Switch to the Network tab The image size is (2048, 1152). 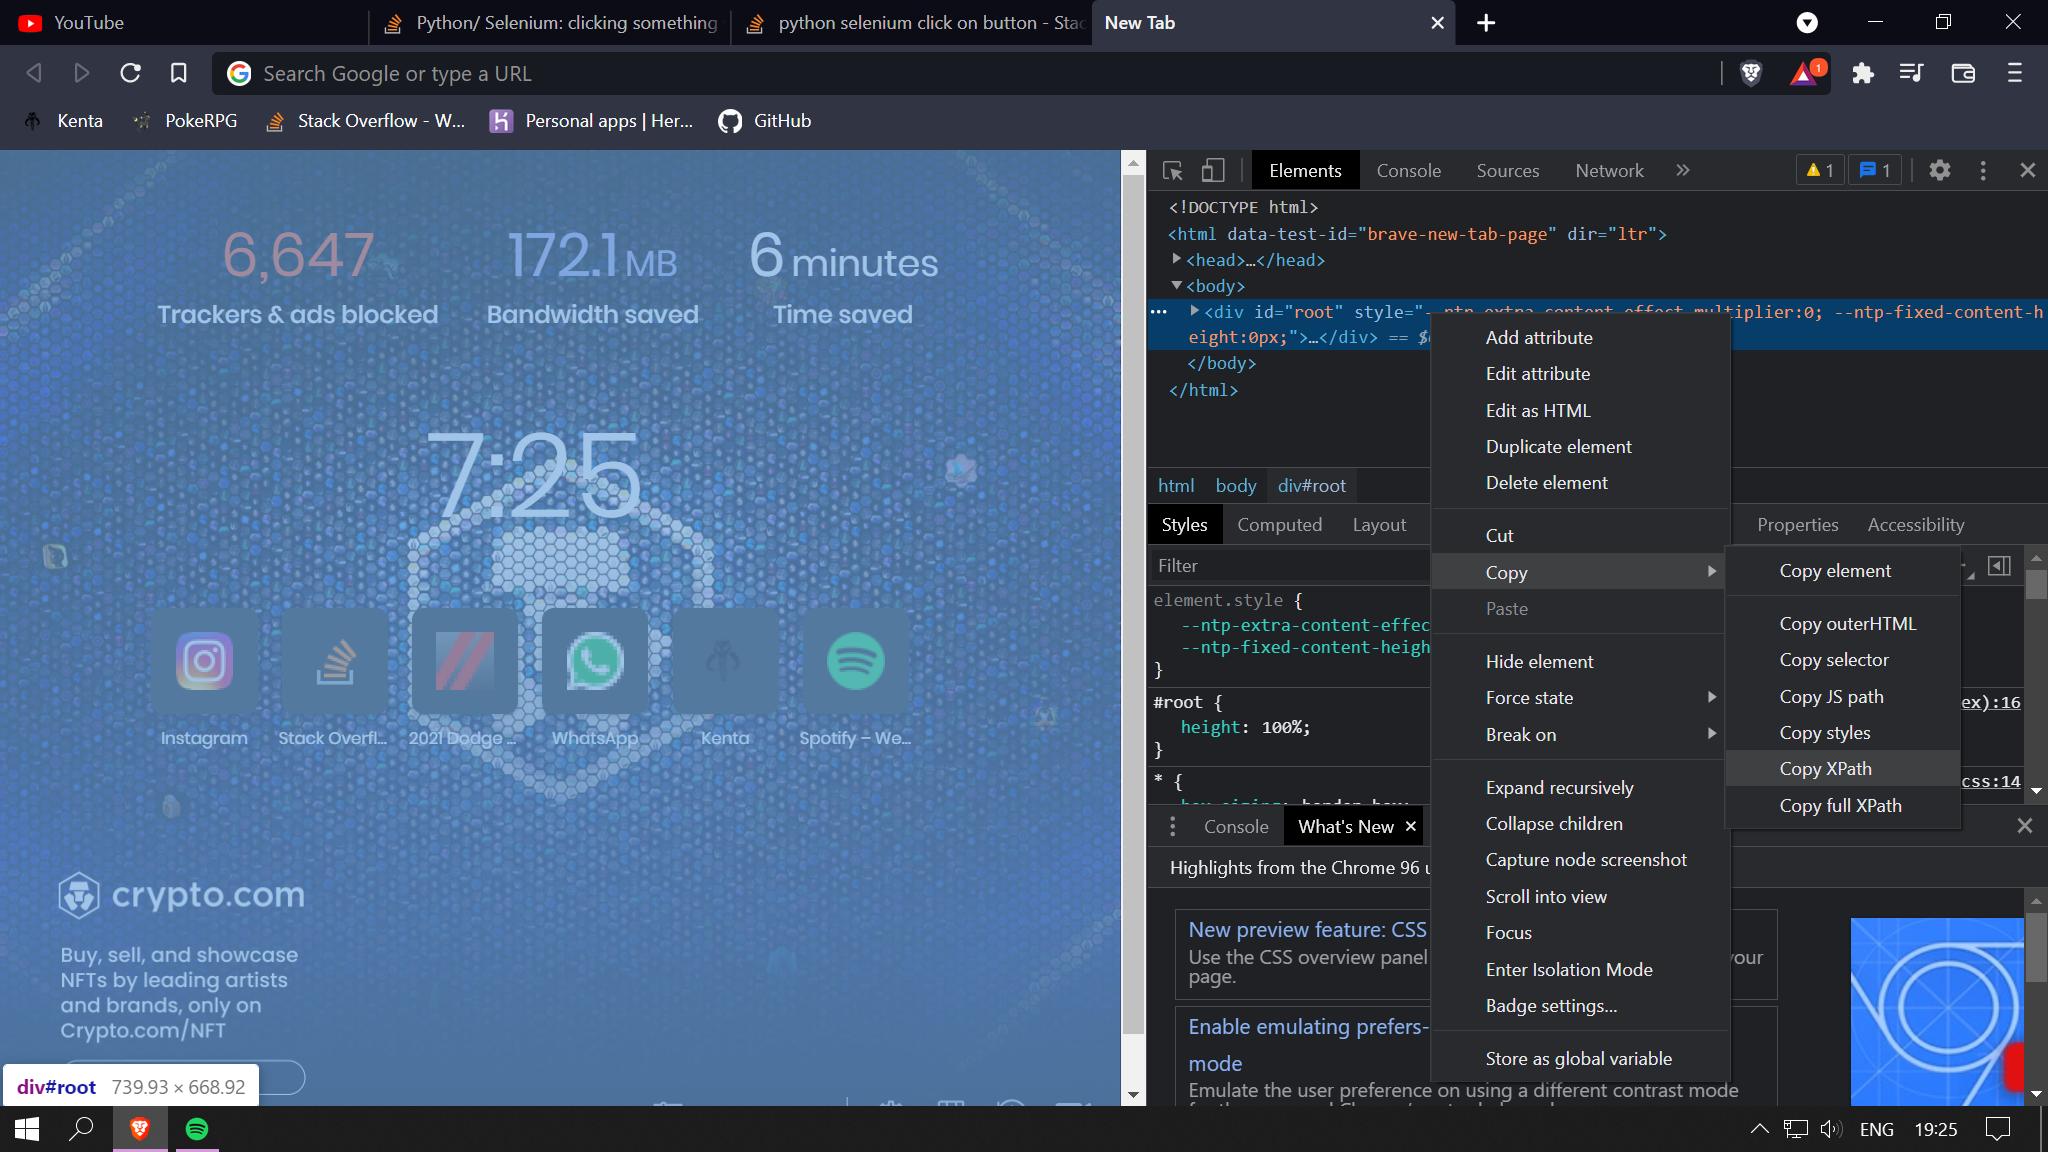[1609, 171]
